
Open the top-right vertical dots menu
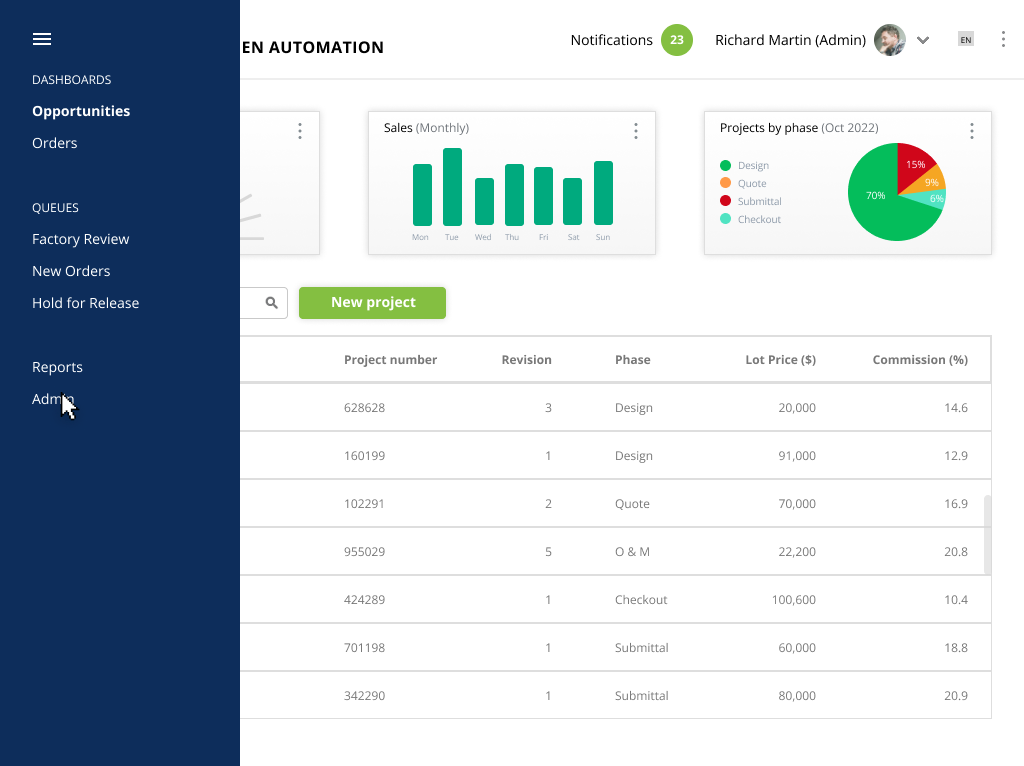pos(1003,40)
